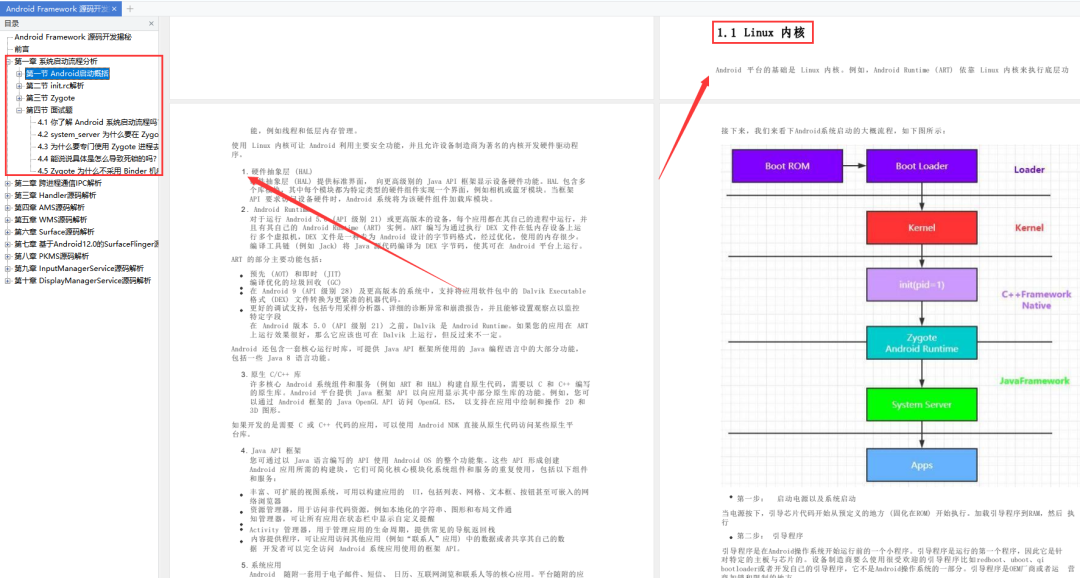Jump to 第九章 InputManagerService源码解析
The width and height of the screenshot is (1080, 578).
click(79, 269)
